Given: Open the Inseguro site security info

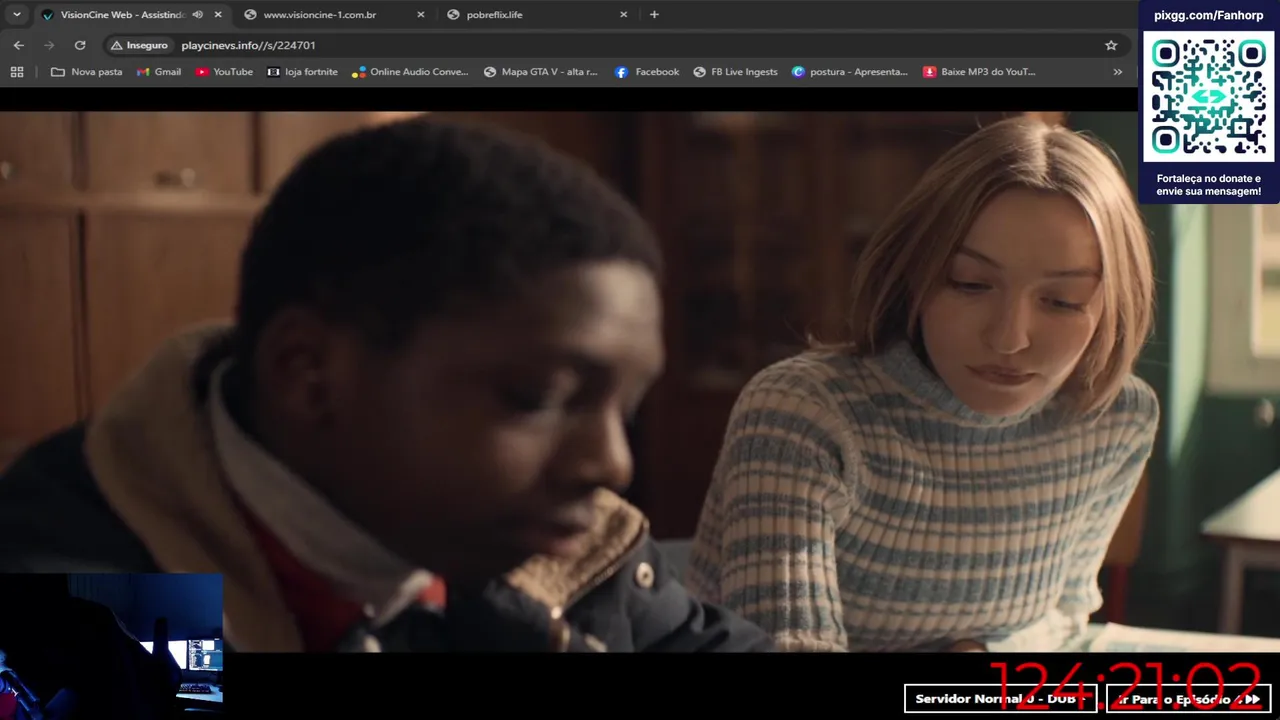Looking at the screenshot, I should tap(139, 45).
